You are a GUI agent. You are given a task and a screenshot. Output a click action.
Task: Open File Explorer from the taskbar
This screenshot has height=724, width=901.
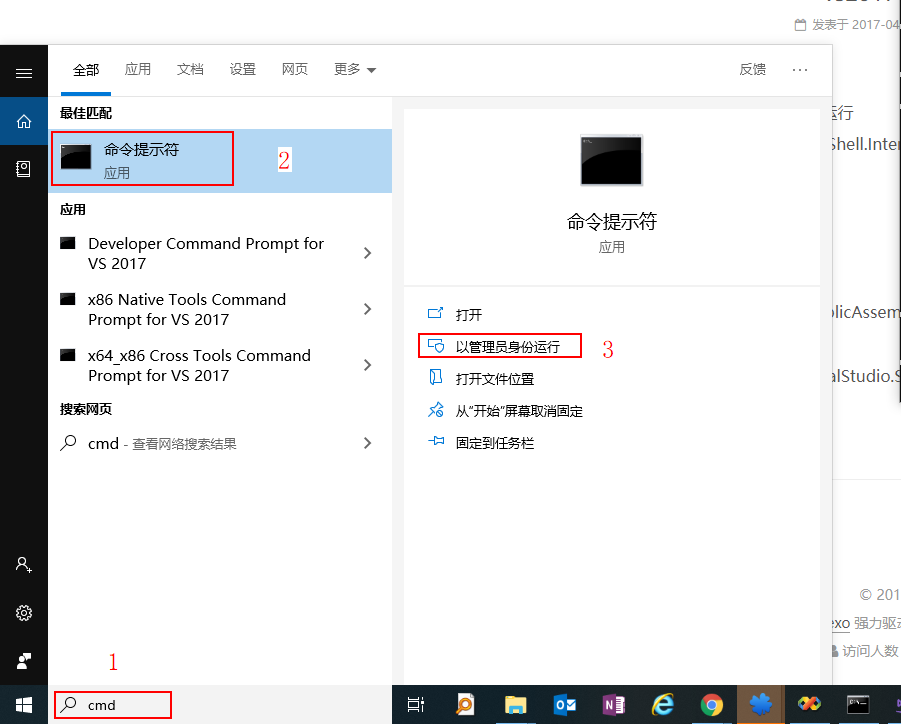(x=516, y=704)
